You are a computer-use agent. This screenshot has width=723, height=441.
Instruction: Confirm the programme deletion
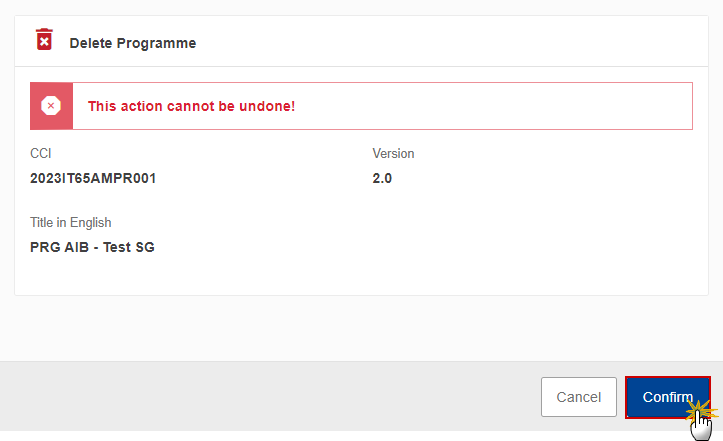click(x=667, y=397)
